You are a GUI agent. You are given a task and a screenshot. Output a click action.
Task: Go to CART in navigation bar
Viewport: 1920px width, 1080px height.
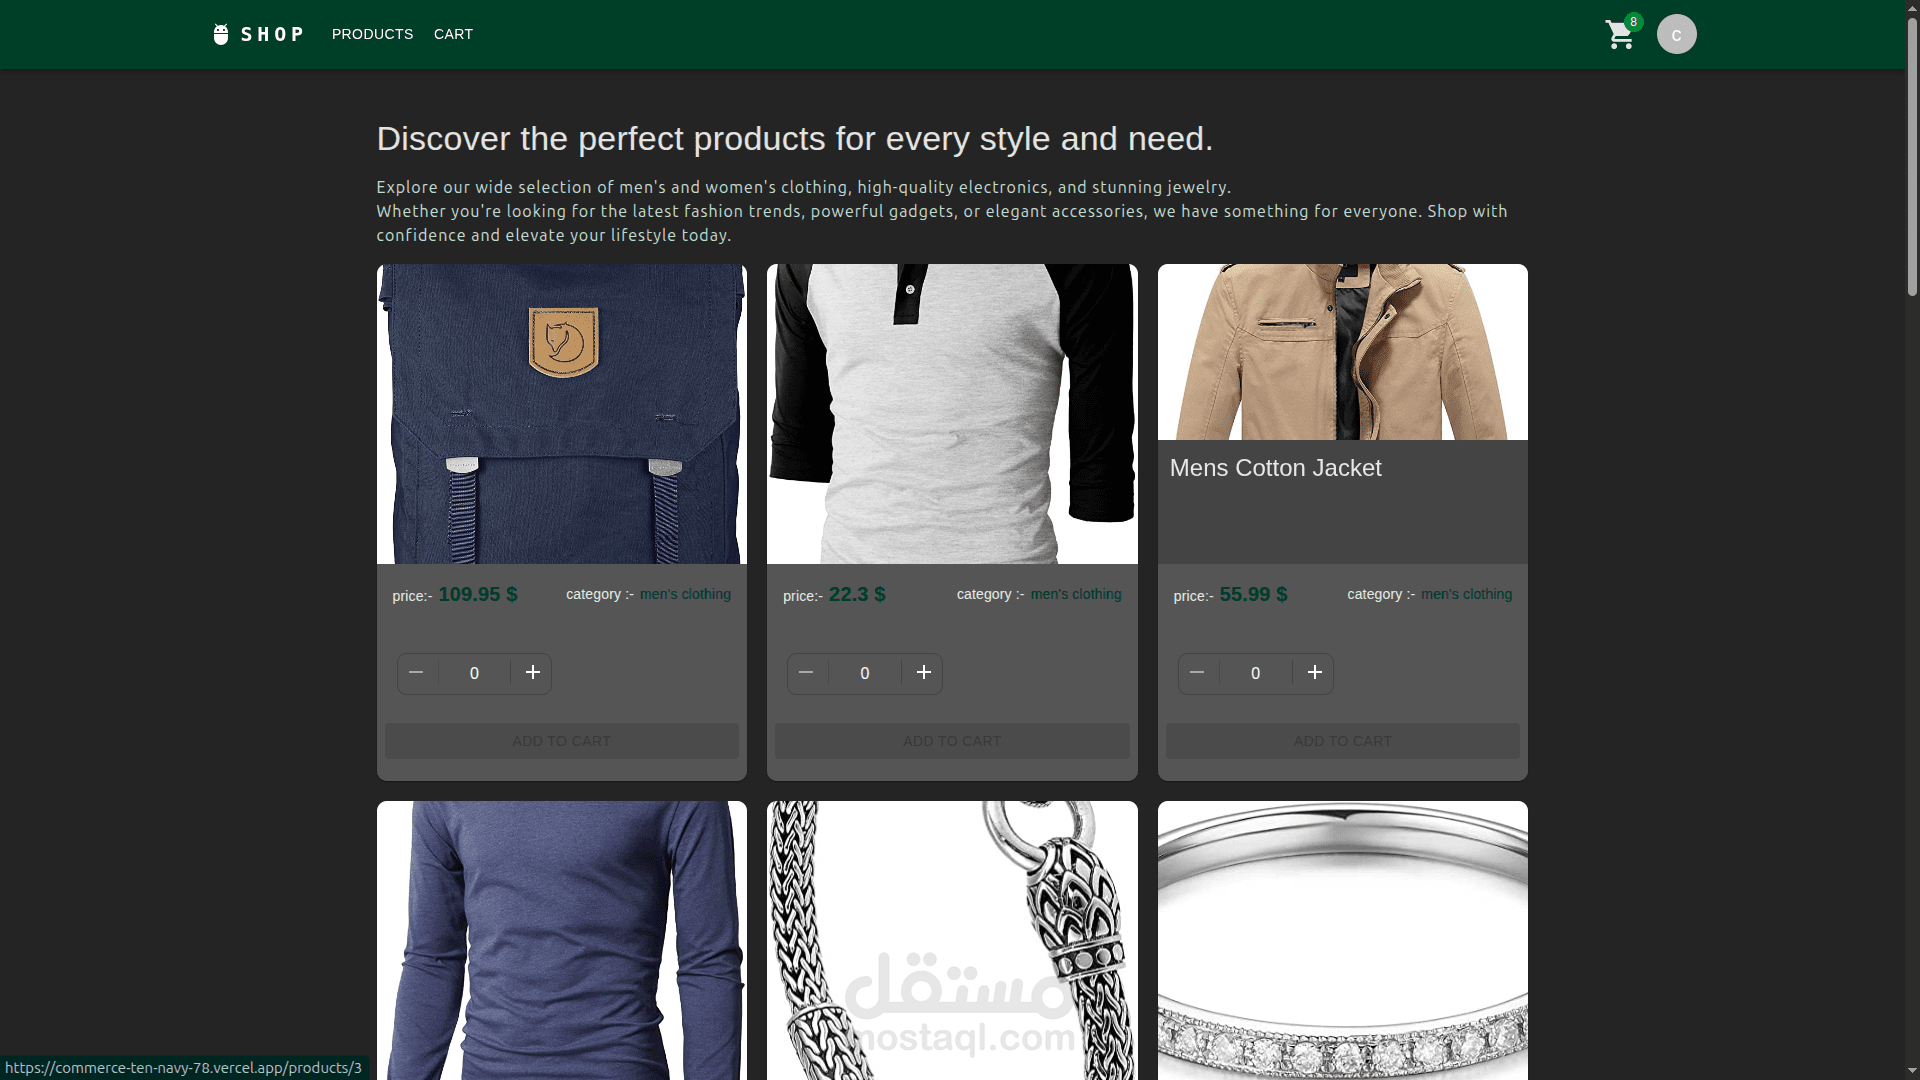[453, 34]
